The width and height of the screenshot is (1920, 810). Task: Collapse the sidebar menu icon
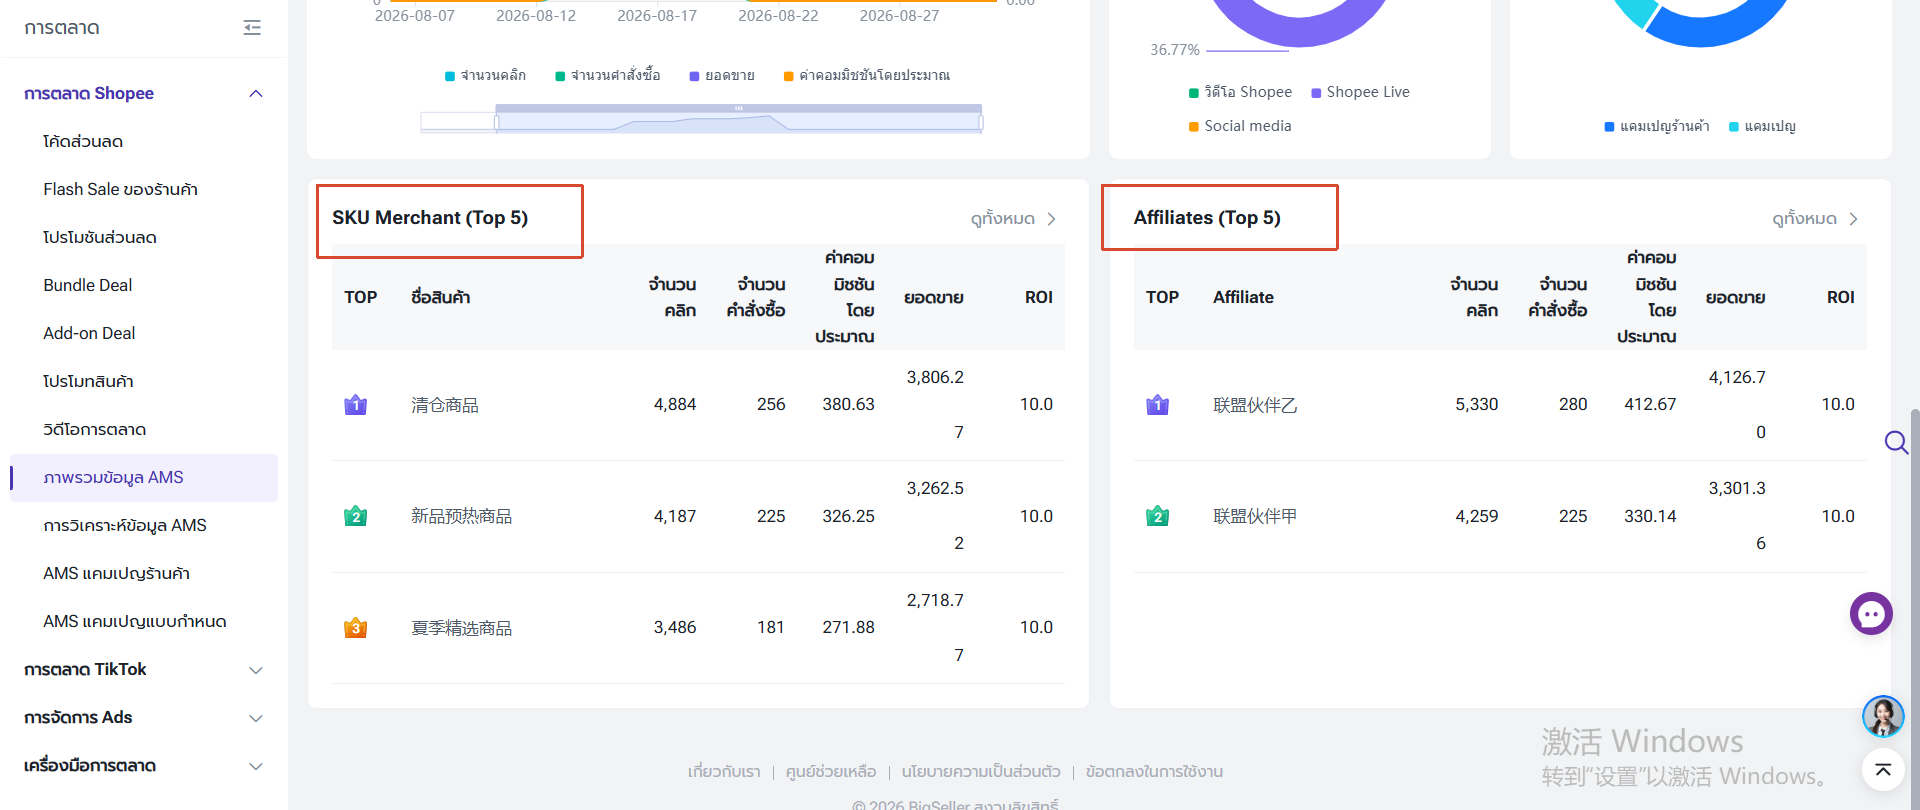tap(252, 28)
